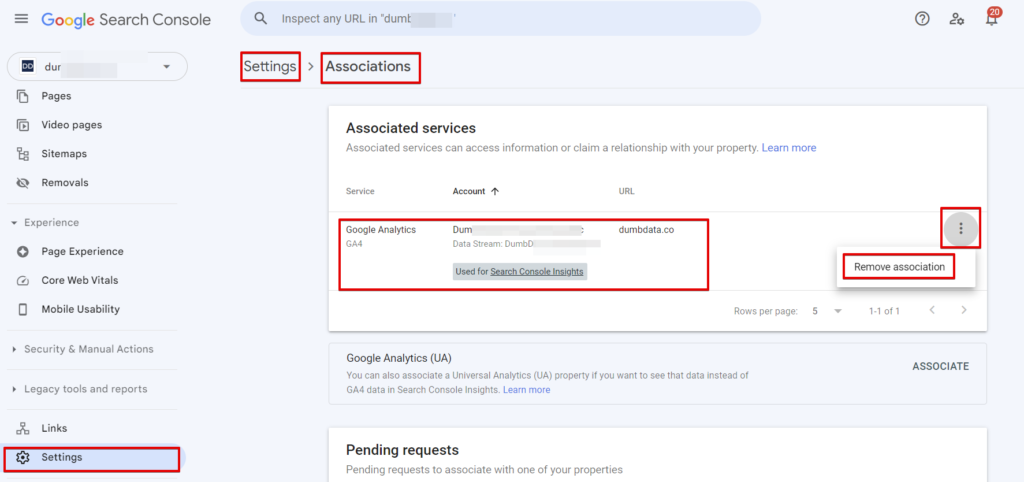The width and height of the screenshot is (1024, 482).
Task: Click the ASSOCIATE button for Google Analytics (UA)
Action: [x=940, y=366]
